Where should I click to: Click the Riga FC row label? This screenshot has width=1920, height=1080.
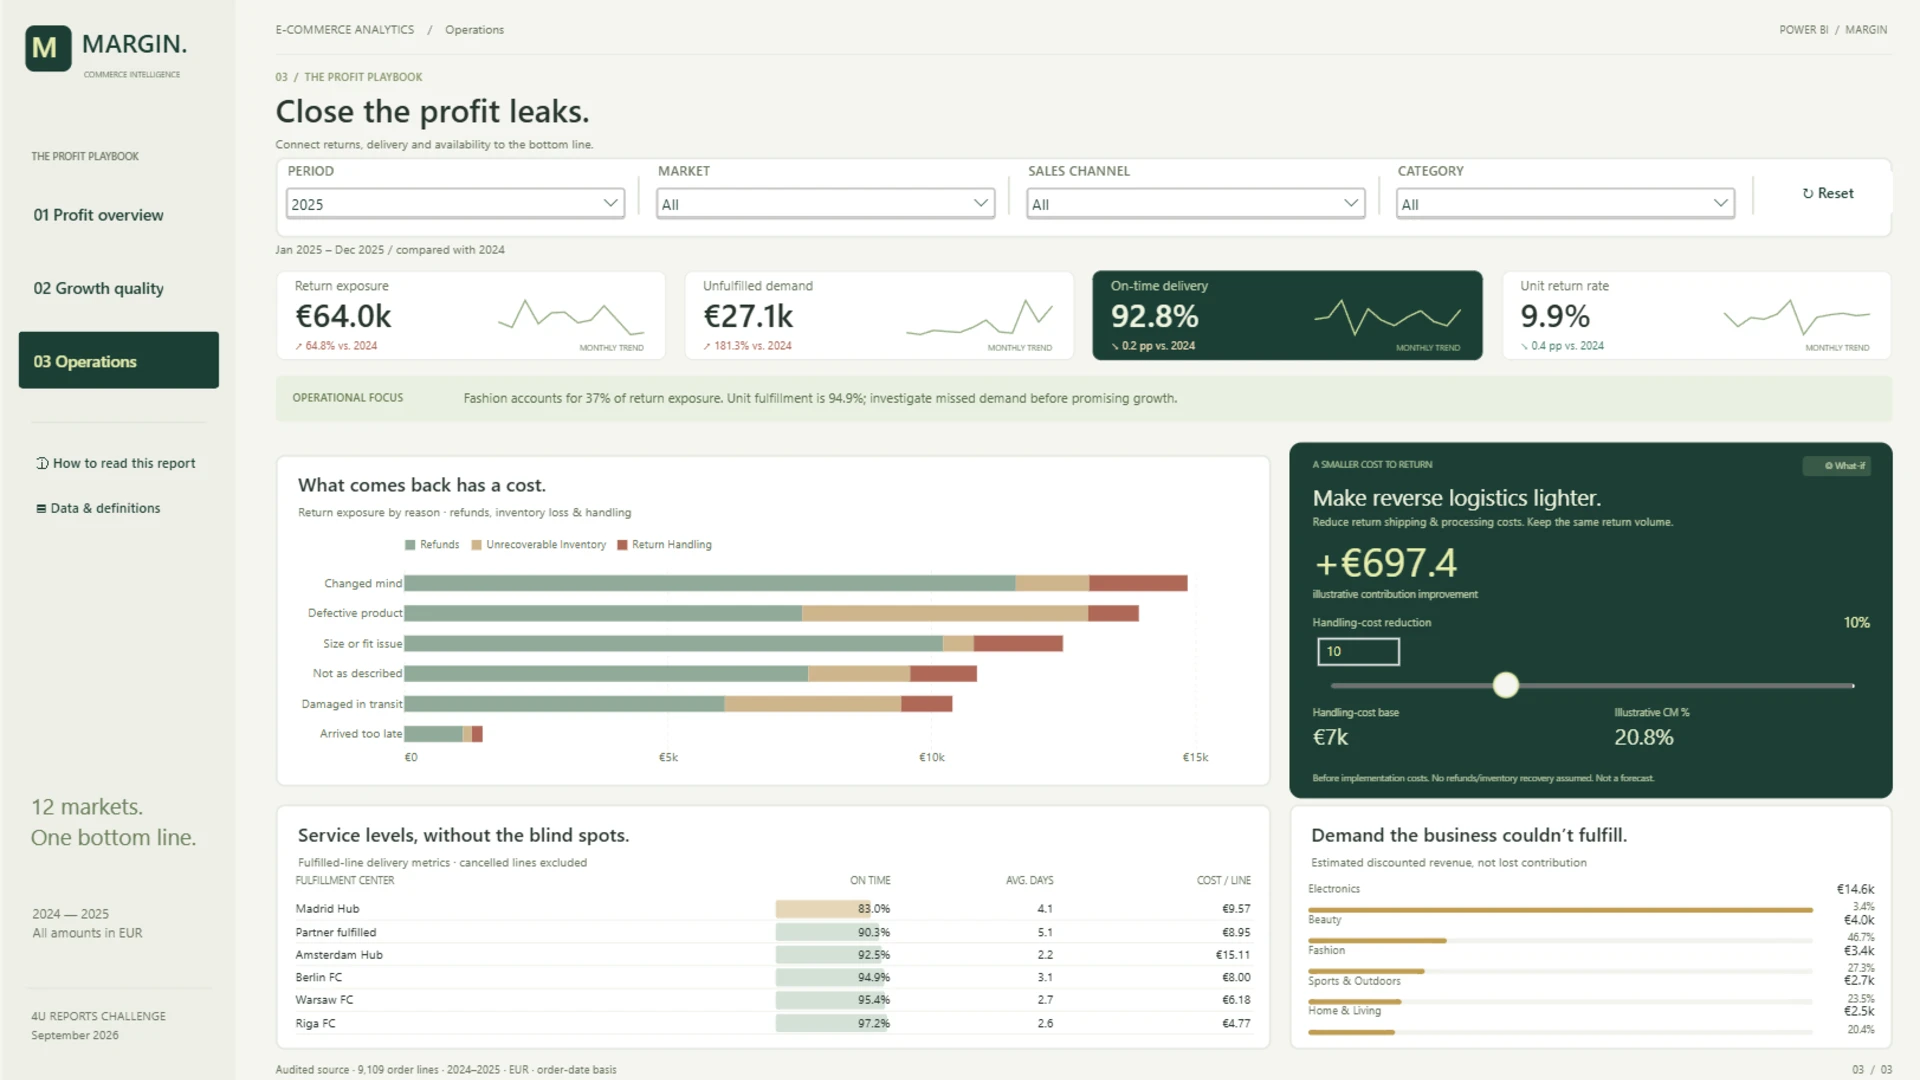(315, 1023)
